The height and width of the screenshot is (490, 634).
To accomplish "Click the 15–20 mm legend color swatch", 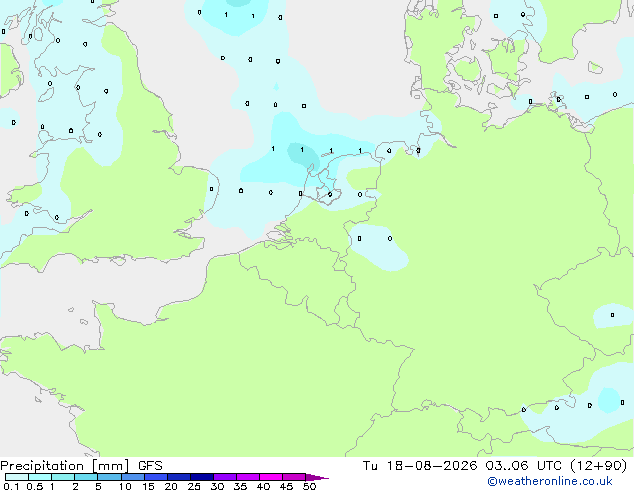I will [156, 477].
